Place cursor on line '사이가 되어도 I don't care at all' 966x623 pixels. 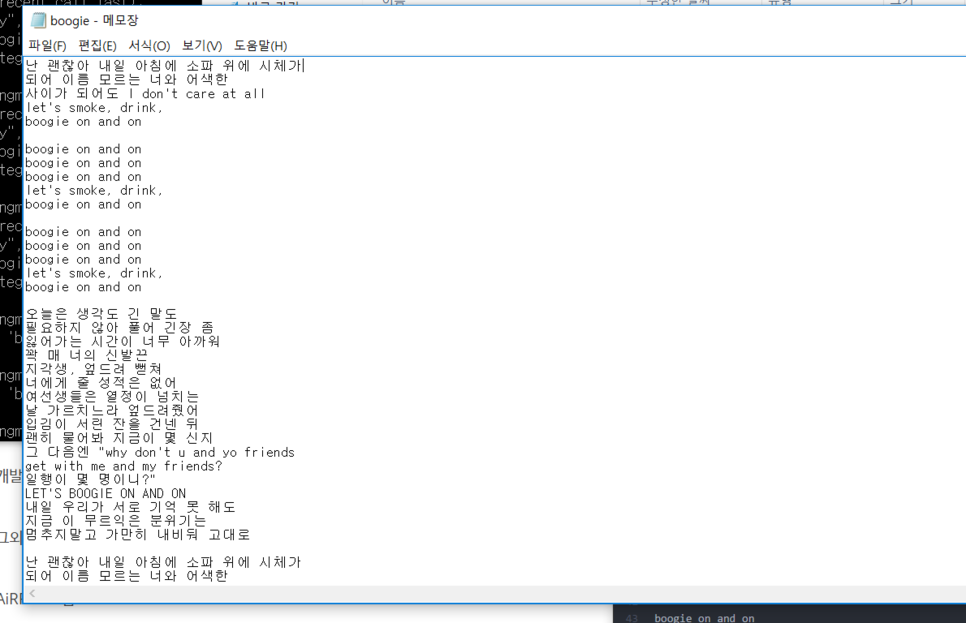145,94
